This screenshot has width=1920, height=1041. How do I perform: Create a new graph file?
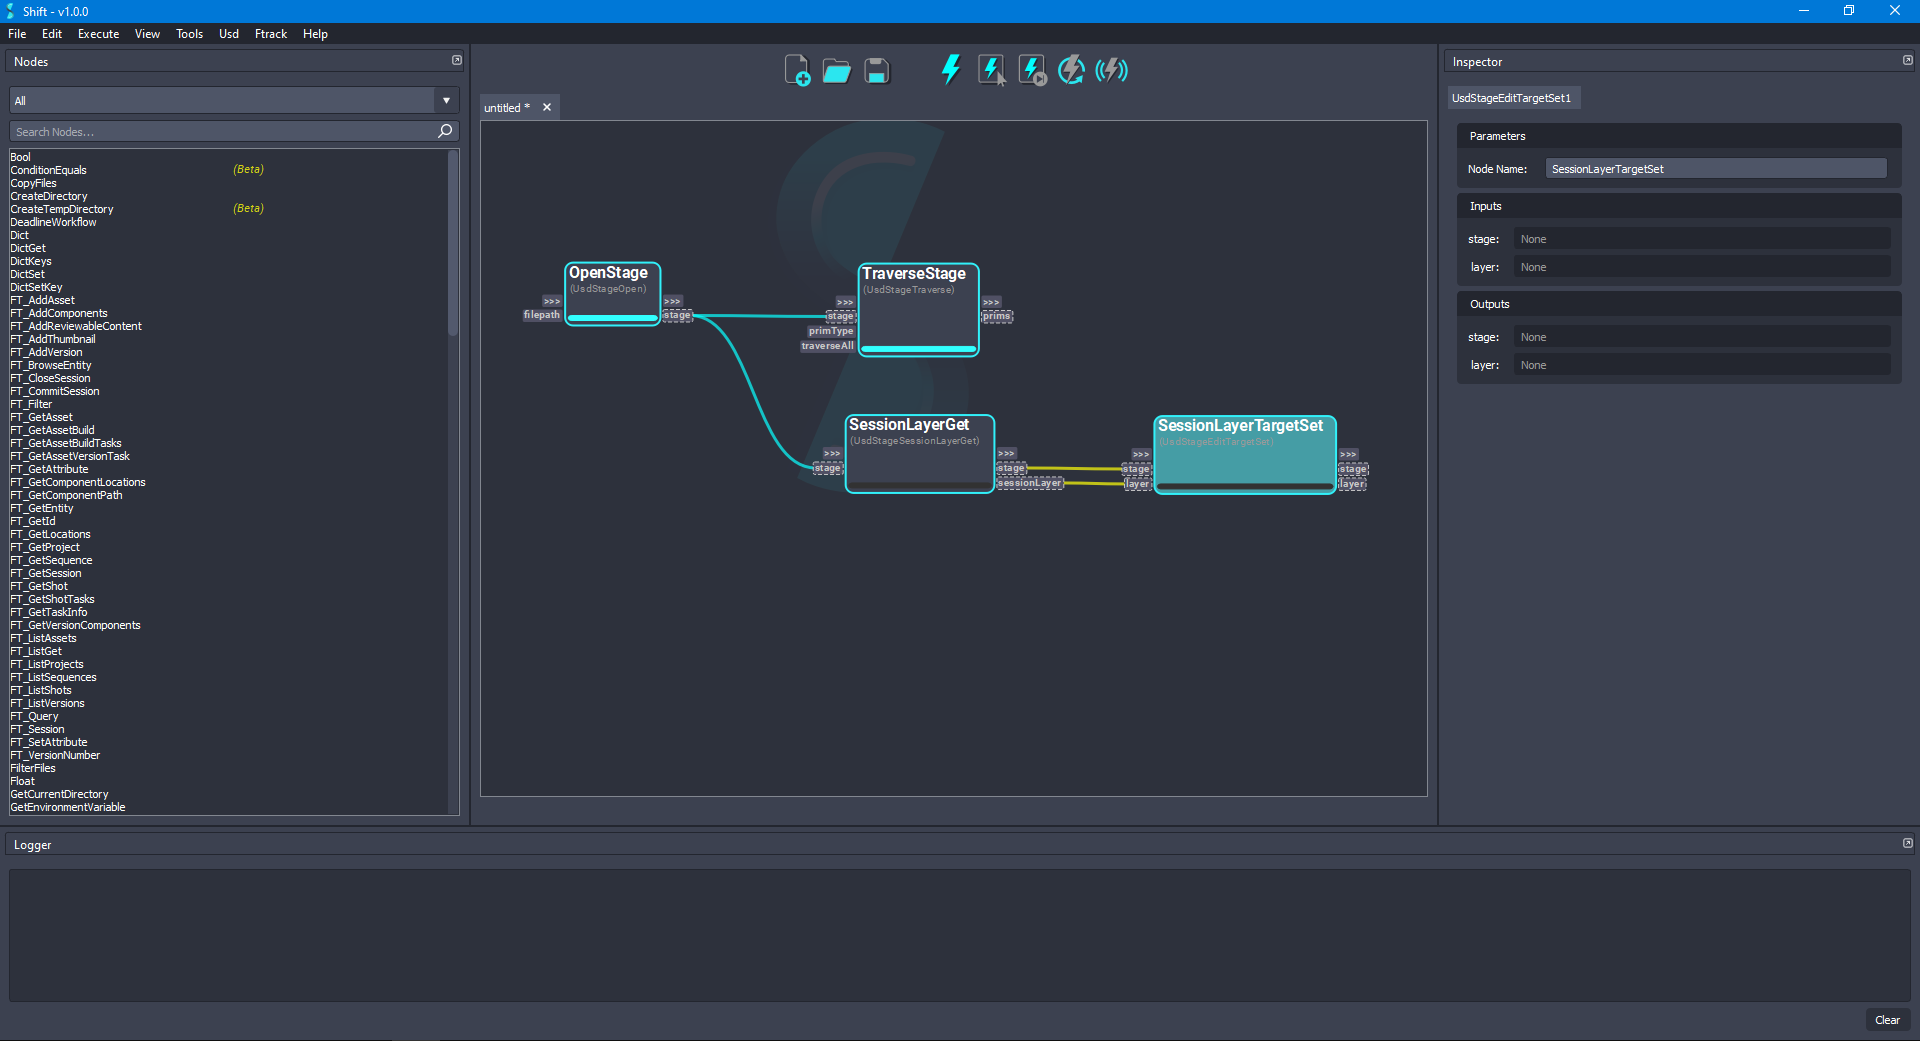coord(797,70)
